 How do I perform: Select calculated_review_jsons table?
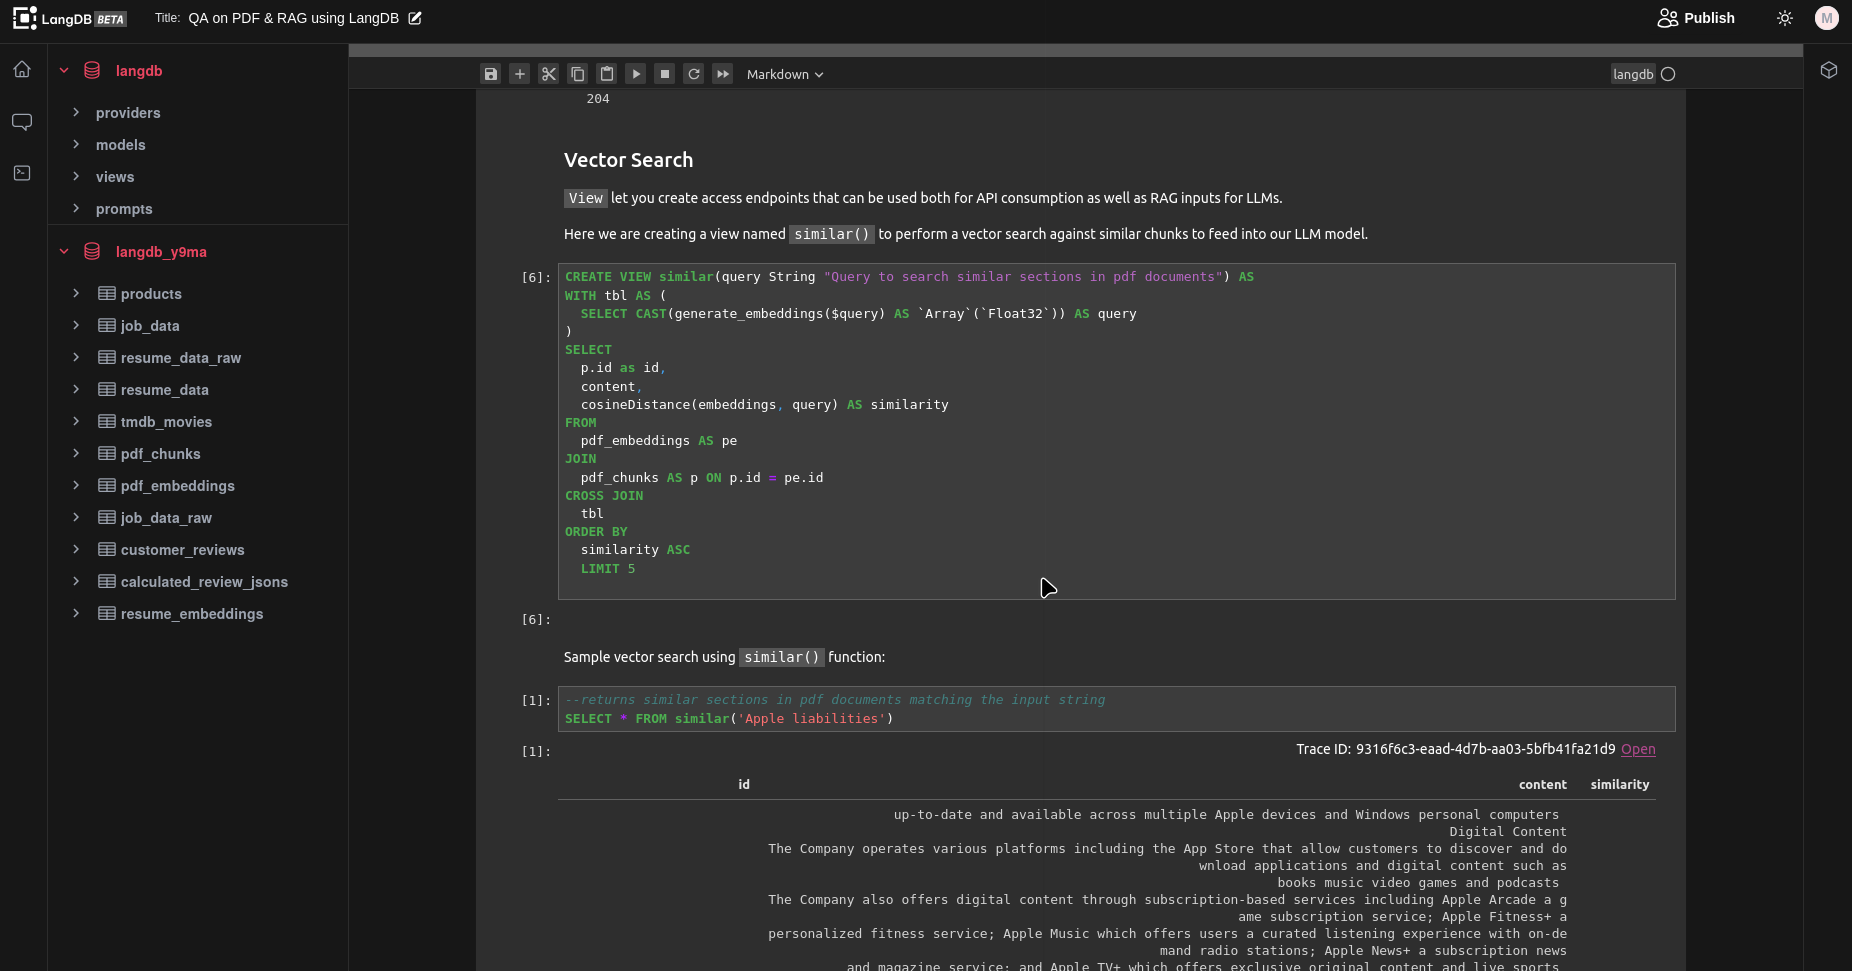pyautogui.click(x=204, y=582)
